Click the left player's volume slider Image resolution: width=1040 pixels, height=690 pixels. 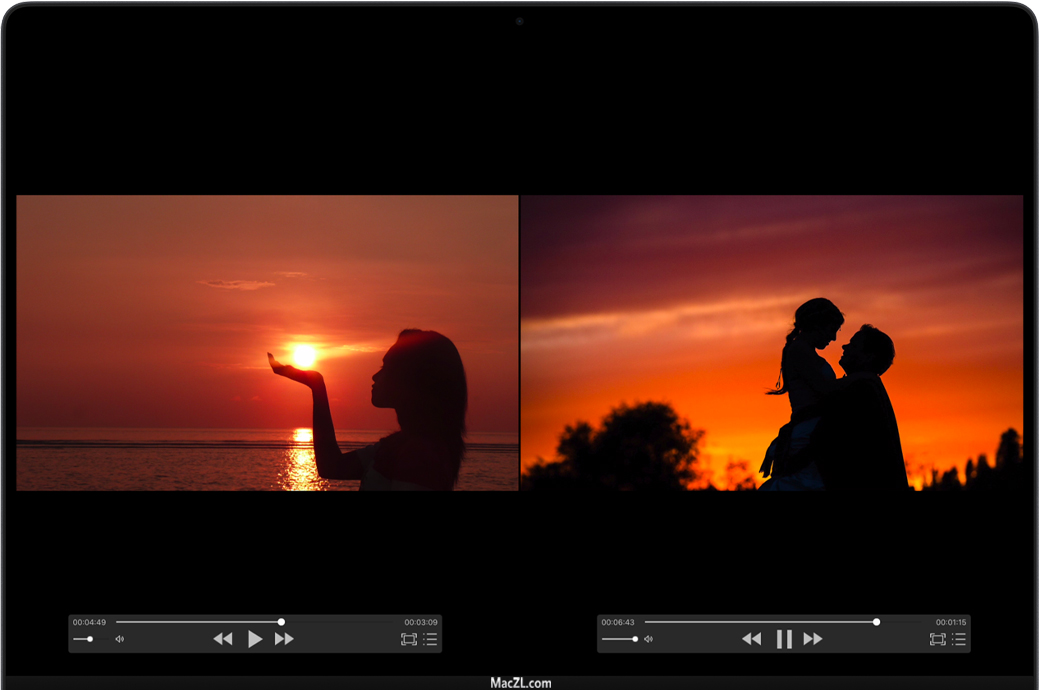90,639
